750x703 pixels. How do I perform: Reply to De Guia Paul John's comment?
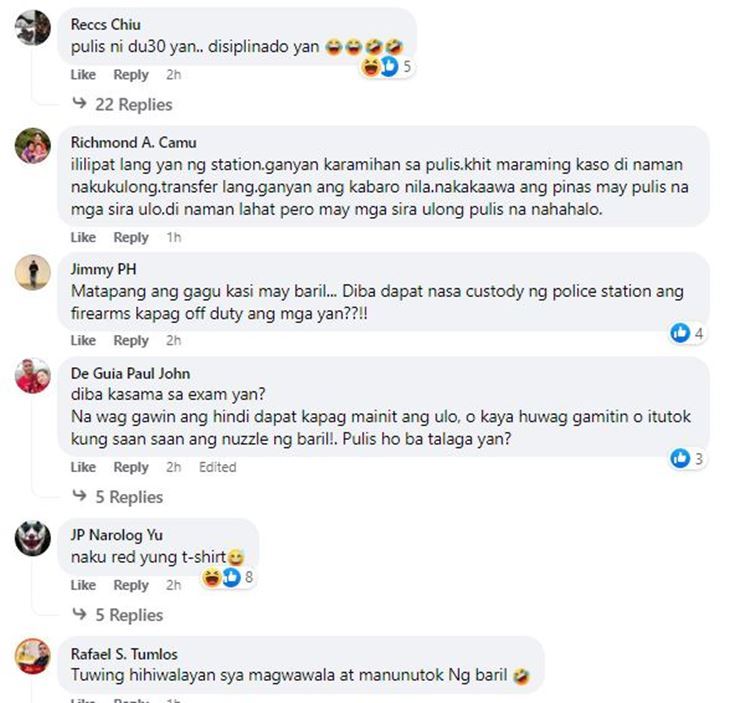coord(131,467)
